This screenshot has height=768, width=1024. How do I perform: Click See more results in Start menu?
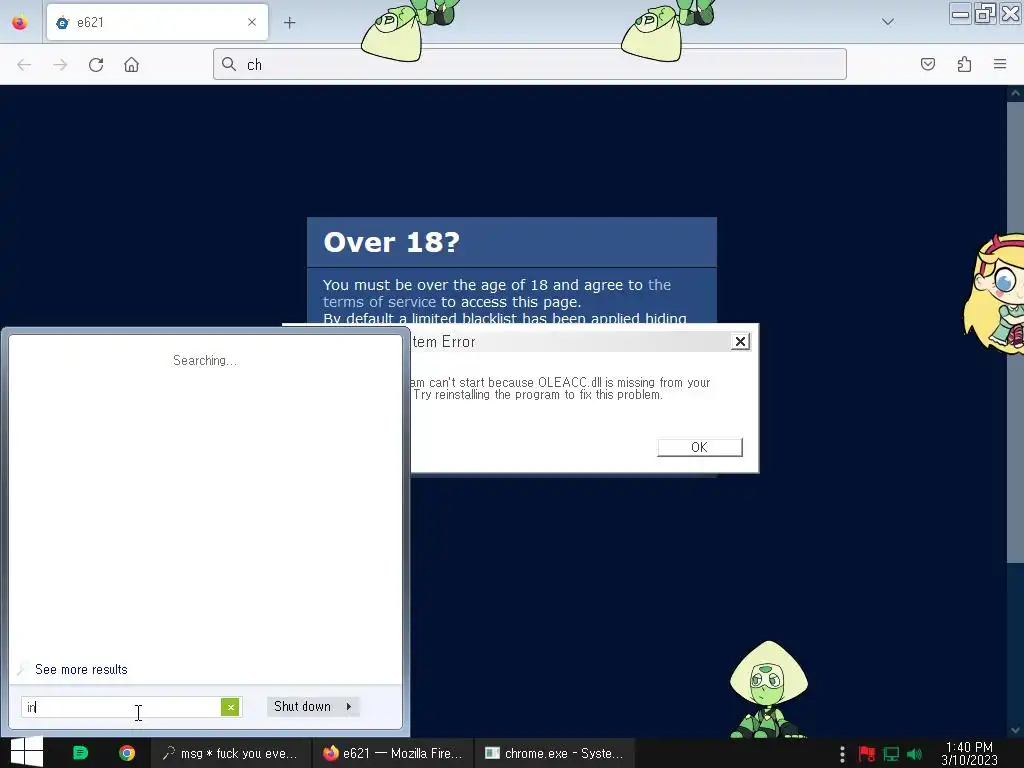81,669
